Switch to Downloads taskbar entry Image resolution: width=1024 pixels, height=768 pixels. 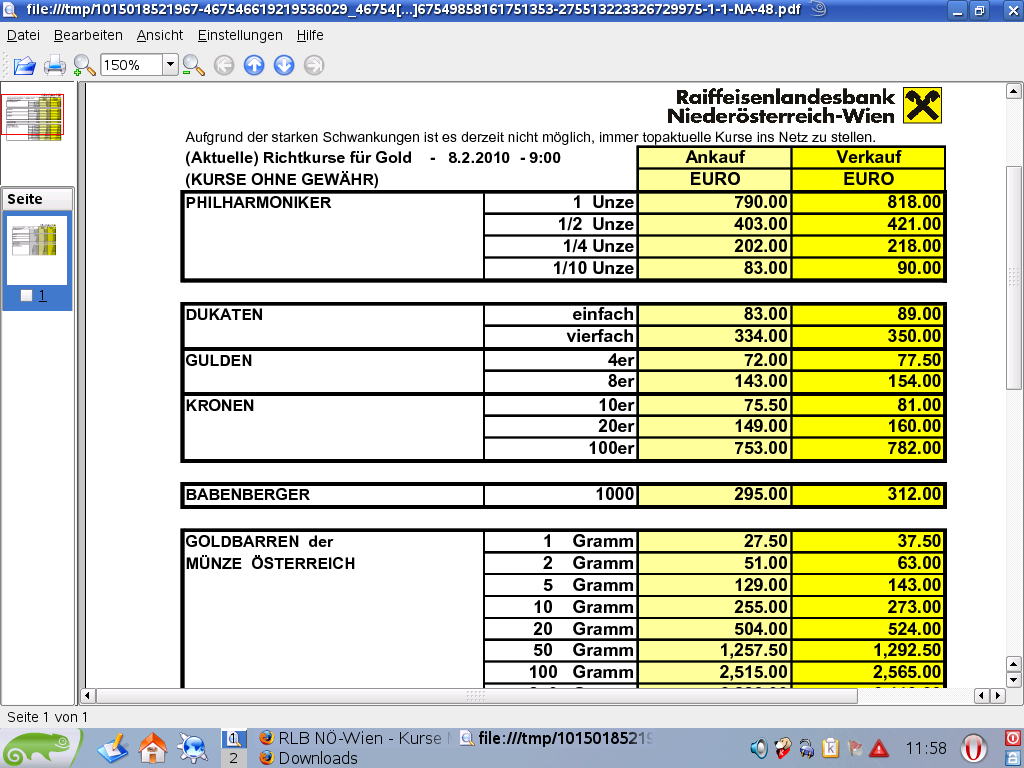coord(309,758)
